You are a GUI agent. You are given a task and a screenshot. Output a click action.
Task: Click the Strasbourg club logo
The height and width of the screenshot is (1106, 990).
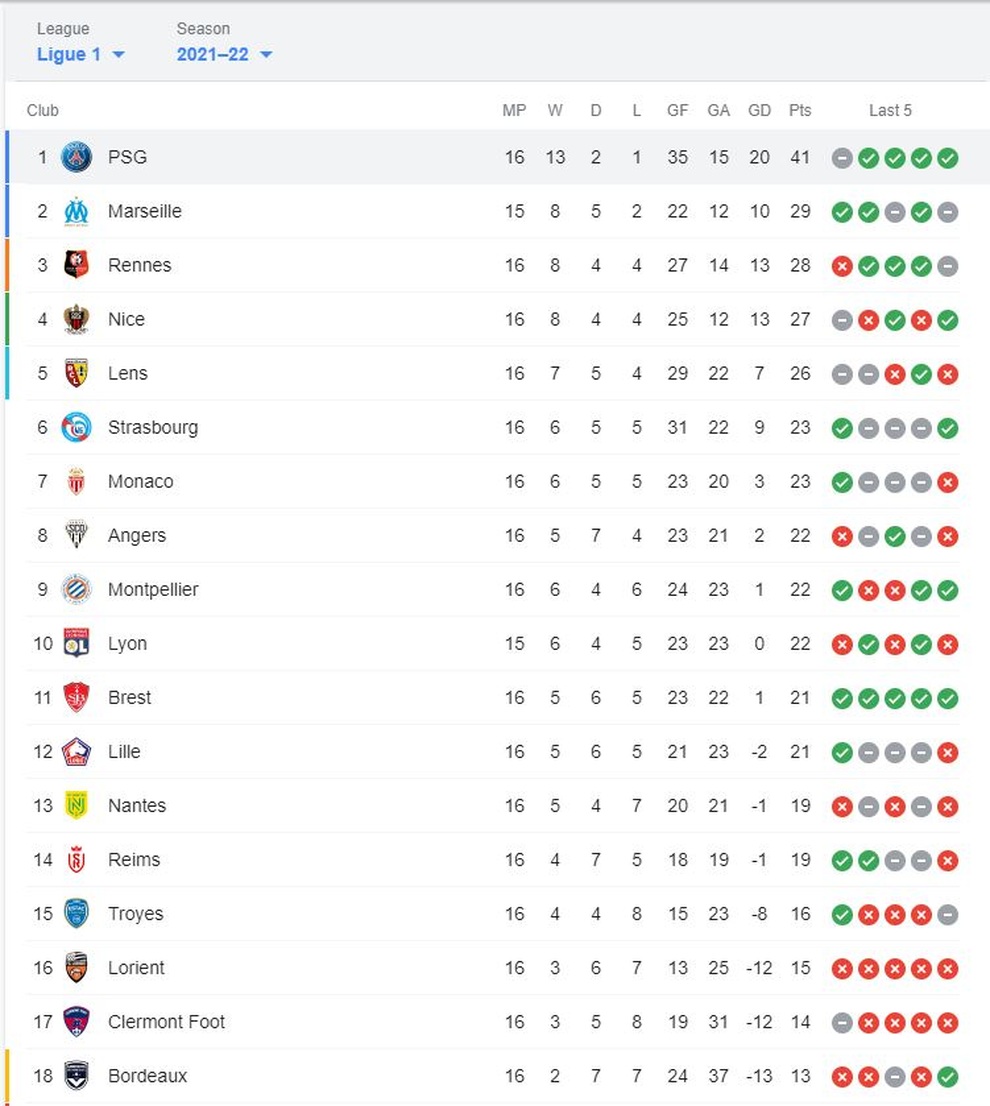pos(76,427)
